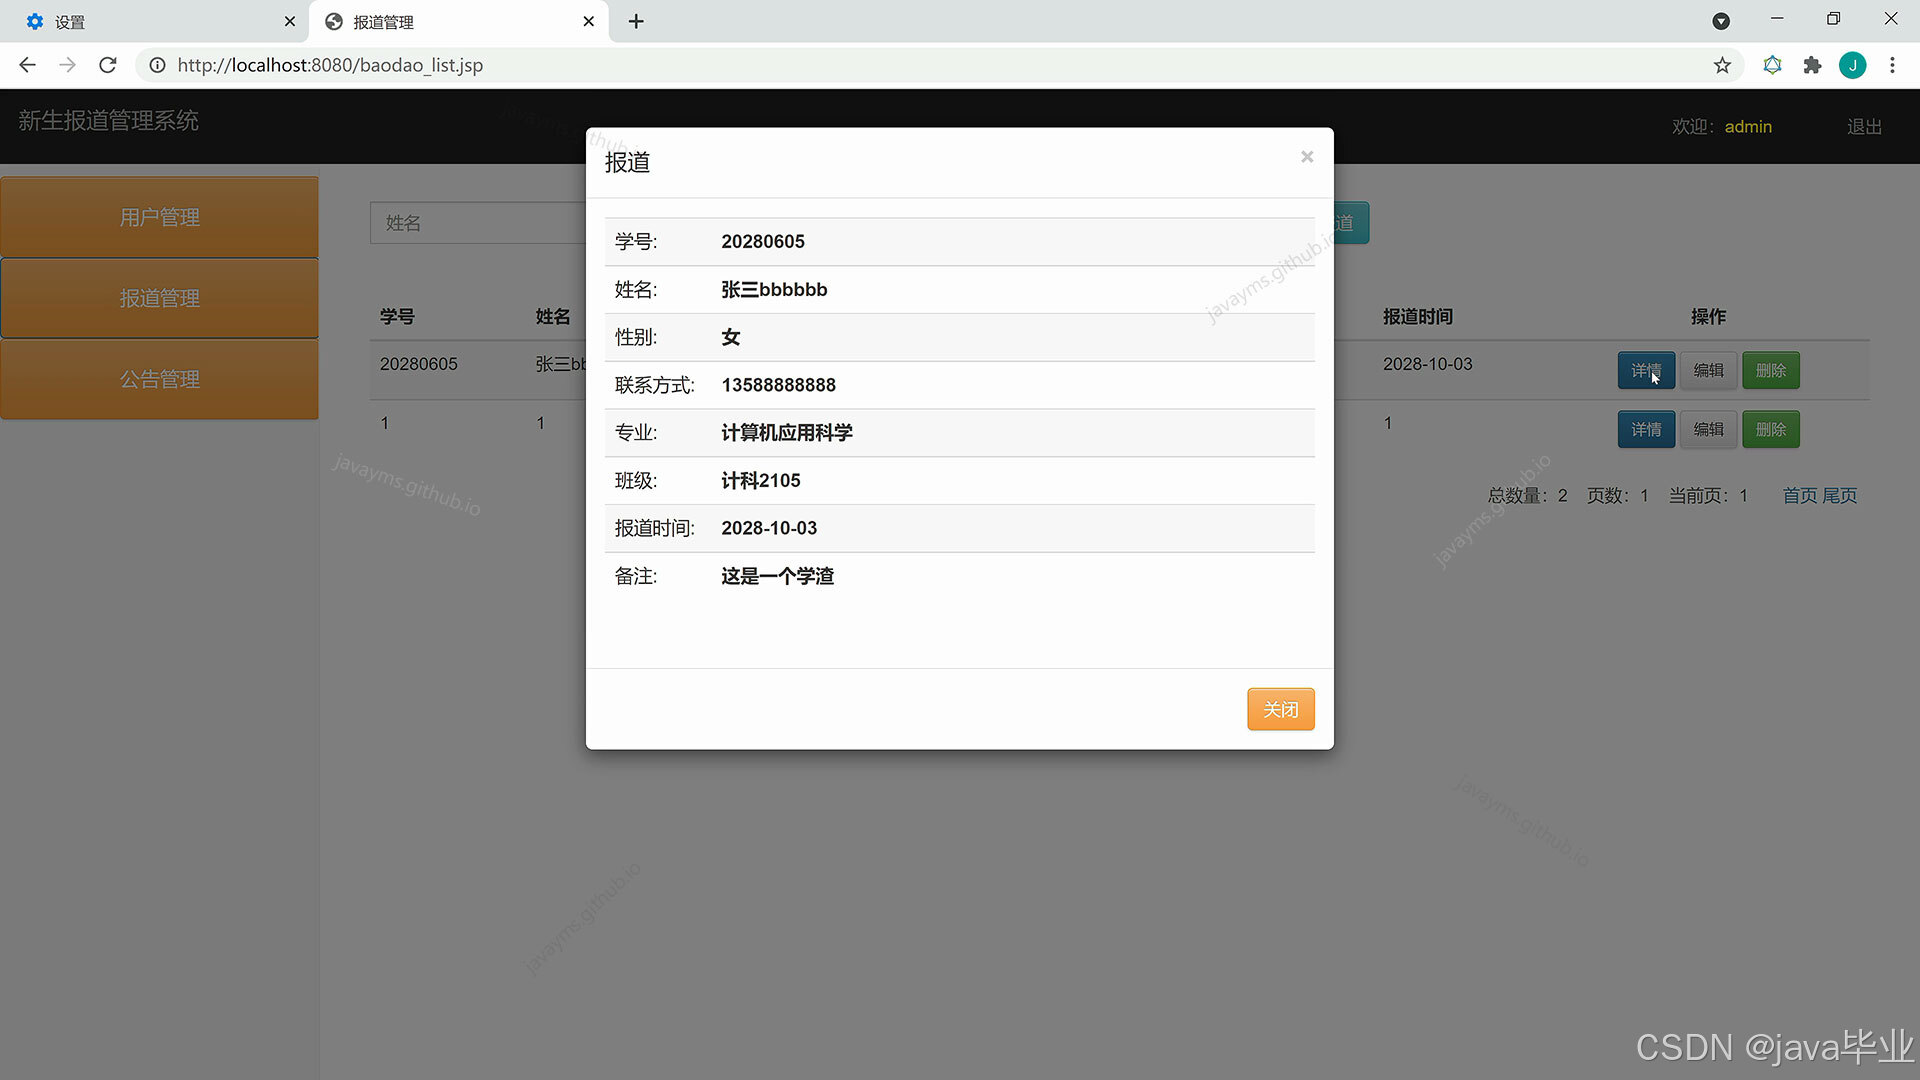Viewport: 1920px width, 1080px height.
Task: Close the 报道管理 tab
Action: point(588,21)
